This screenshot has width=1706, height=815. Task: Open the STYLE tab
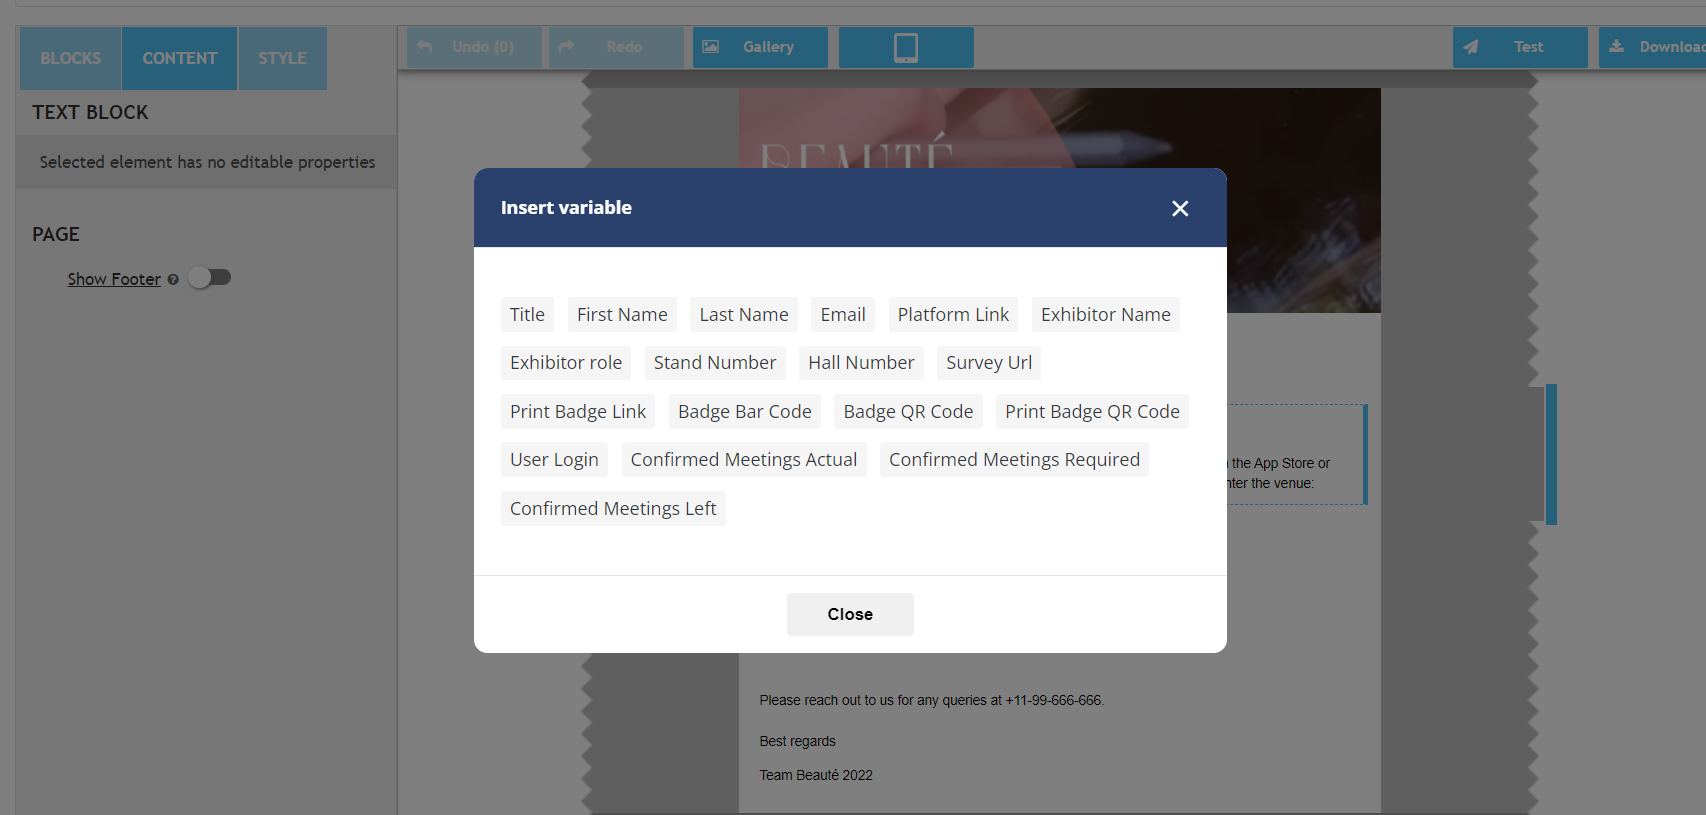point(282,58)
